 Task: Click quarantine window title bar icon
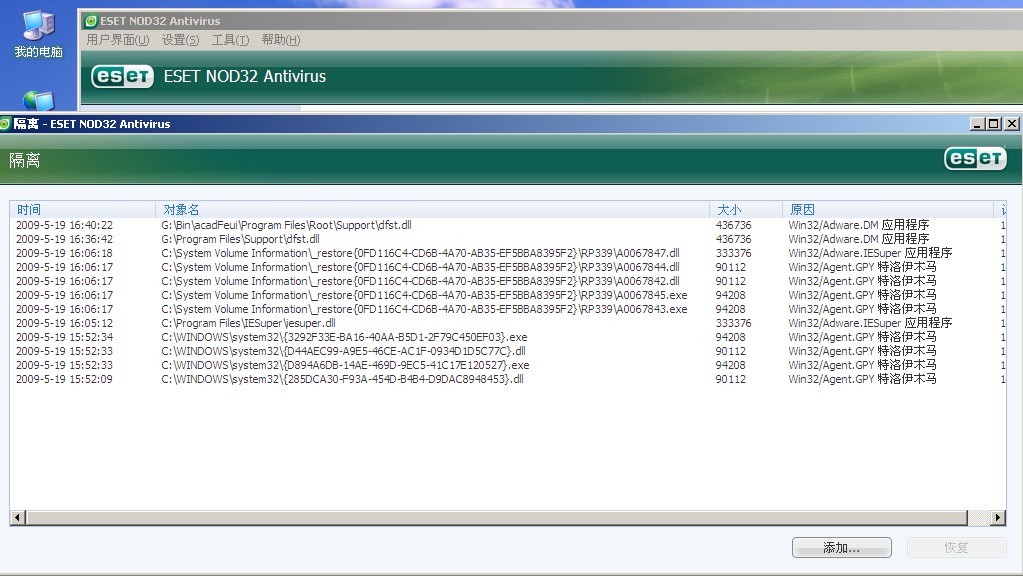5,123
